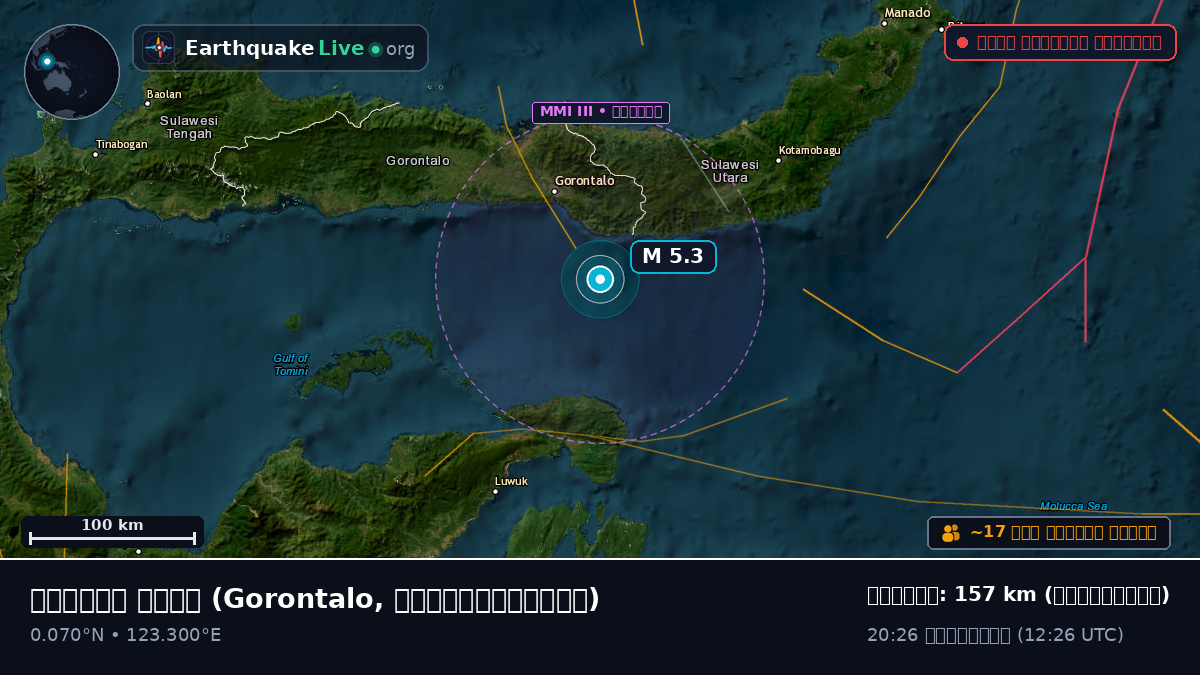Viewport: 1200px width, 675px height.
Task: Click the MMI III intensity label
Action: [x=601, y=112]
